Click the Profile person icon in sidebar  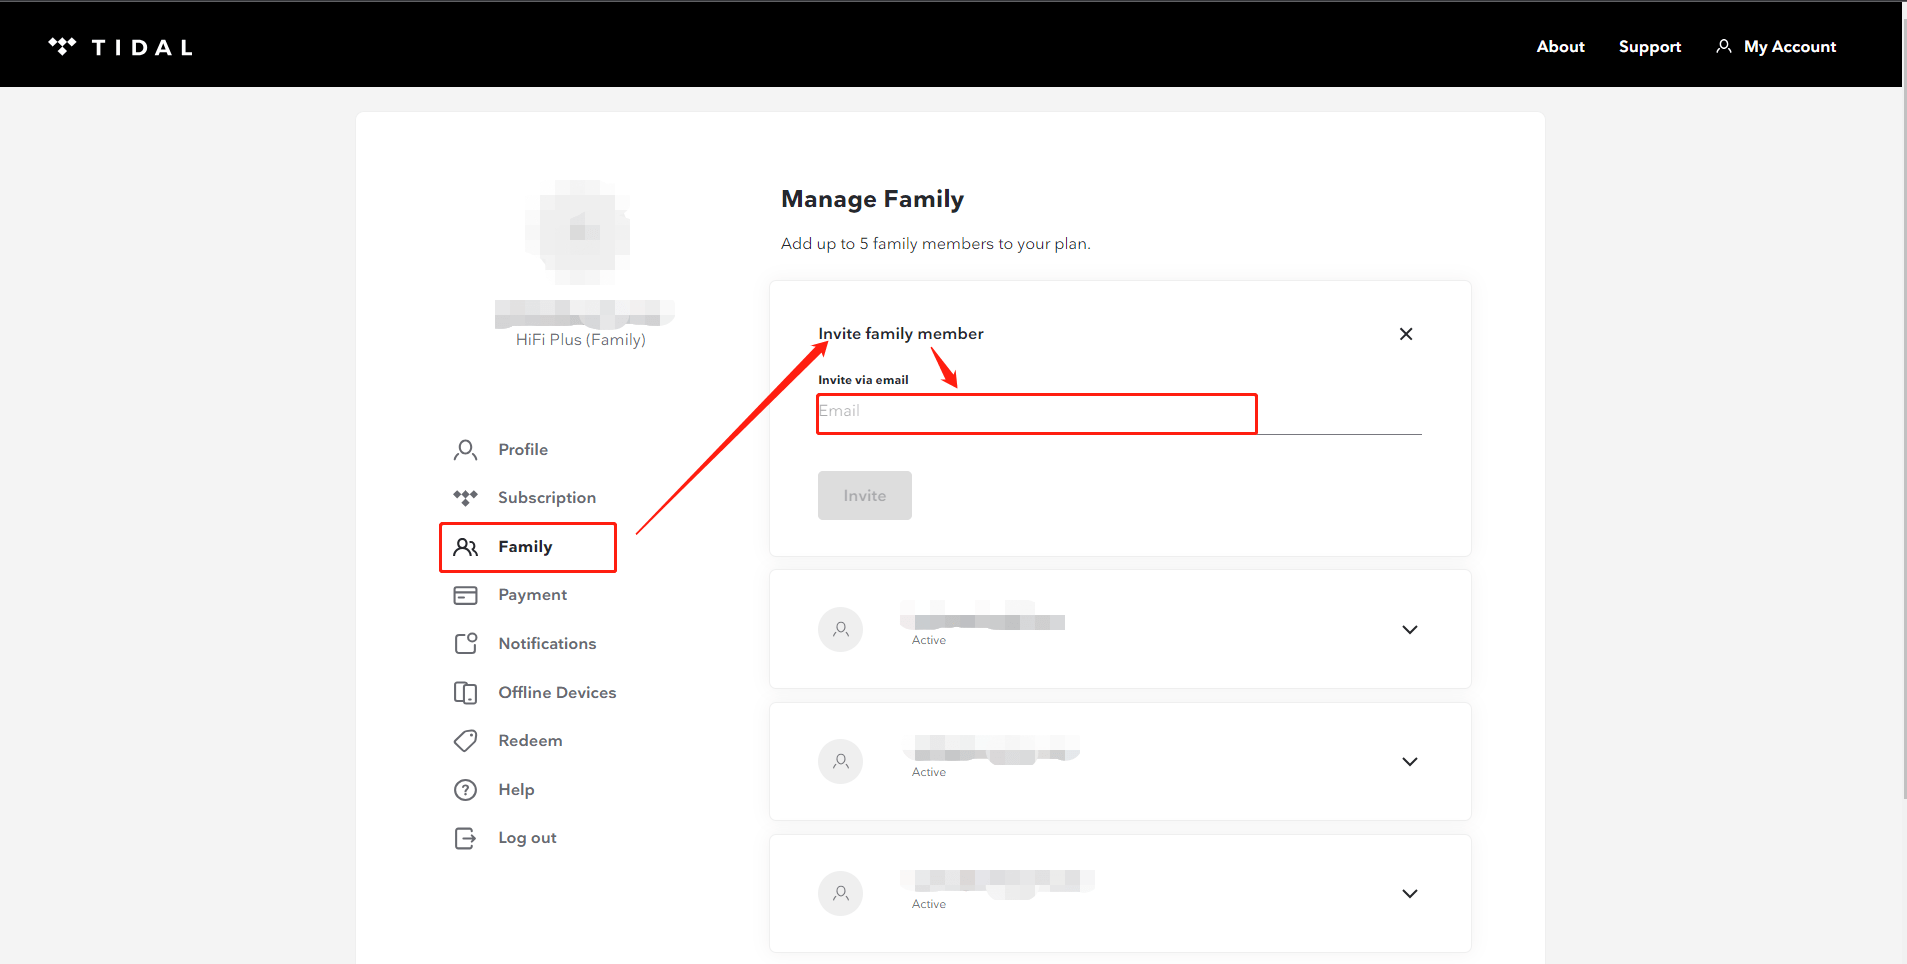click(x=465, y=450)
